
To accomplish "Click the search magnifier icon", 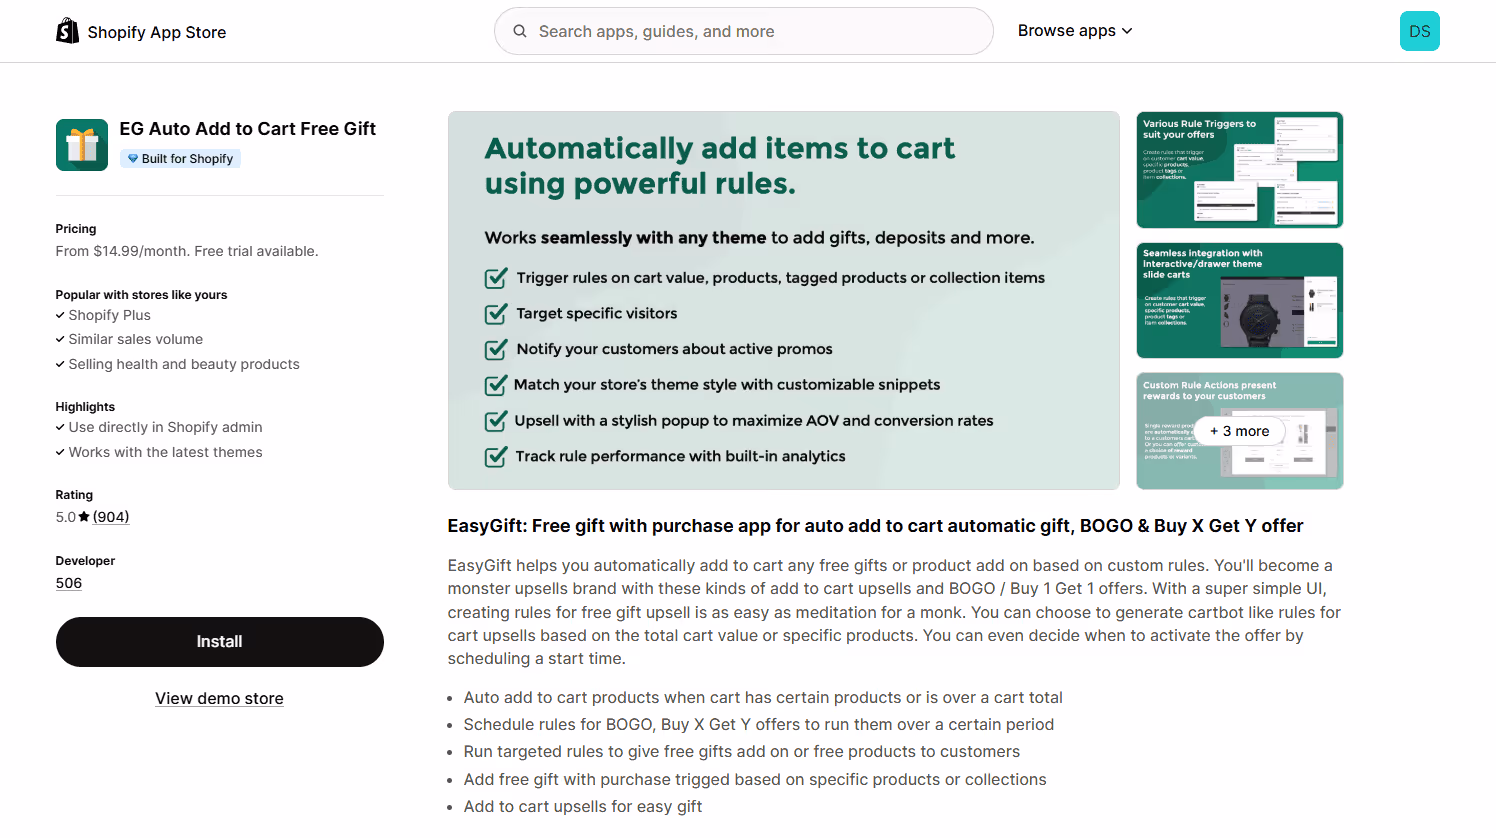I will tap(520, 31).
